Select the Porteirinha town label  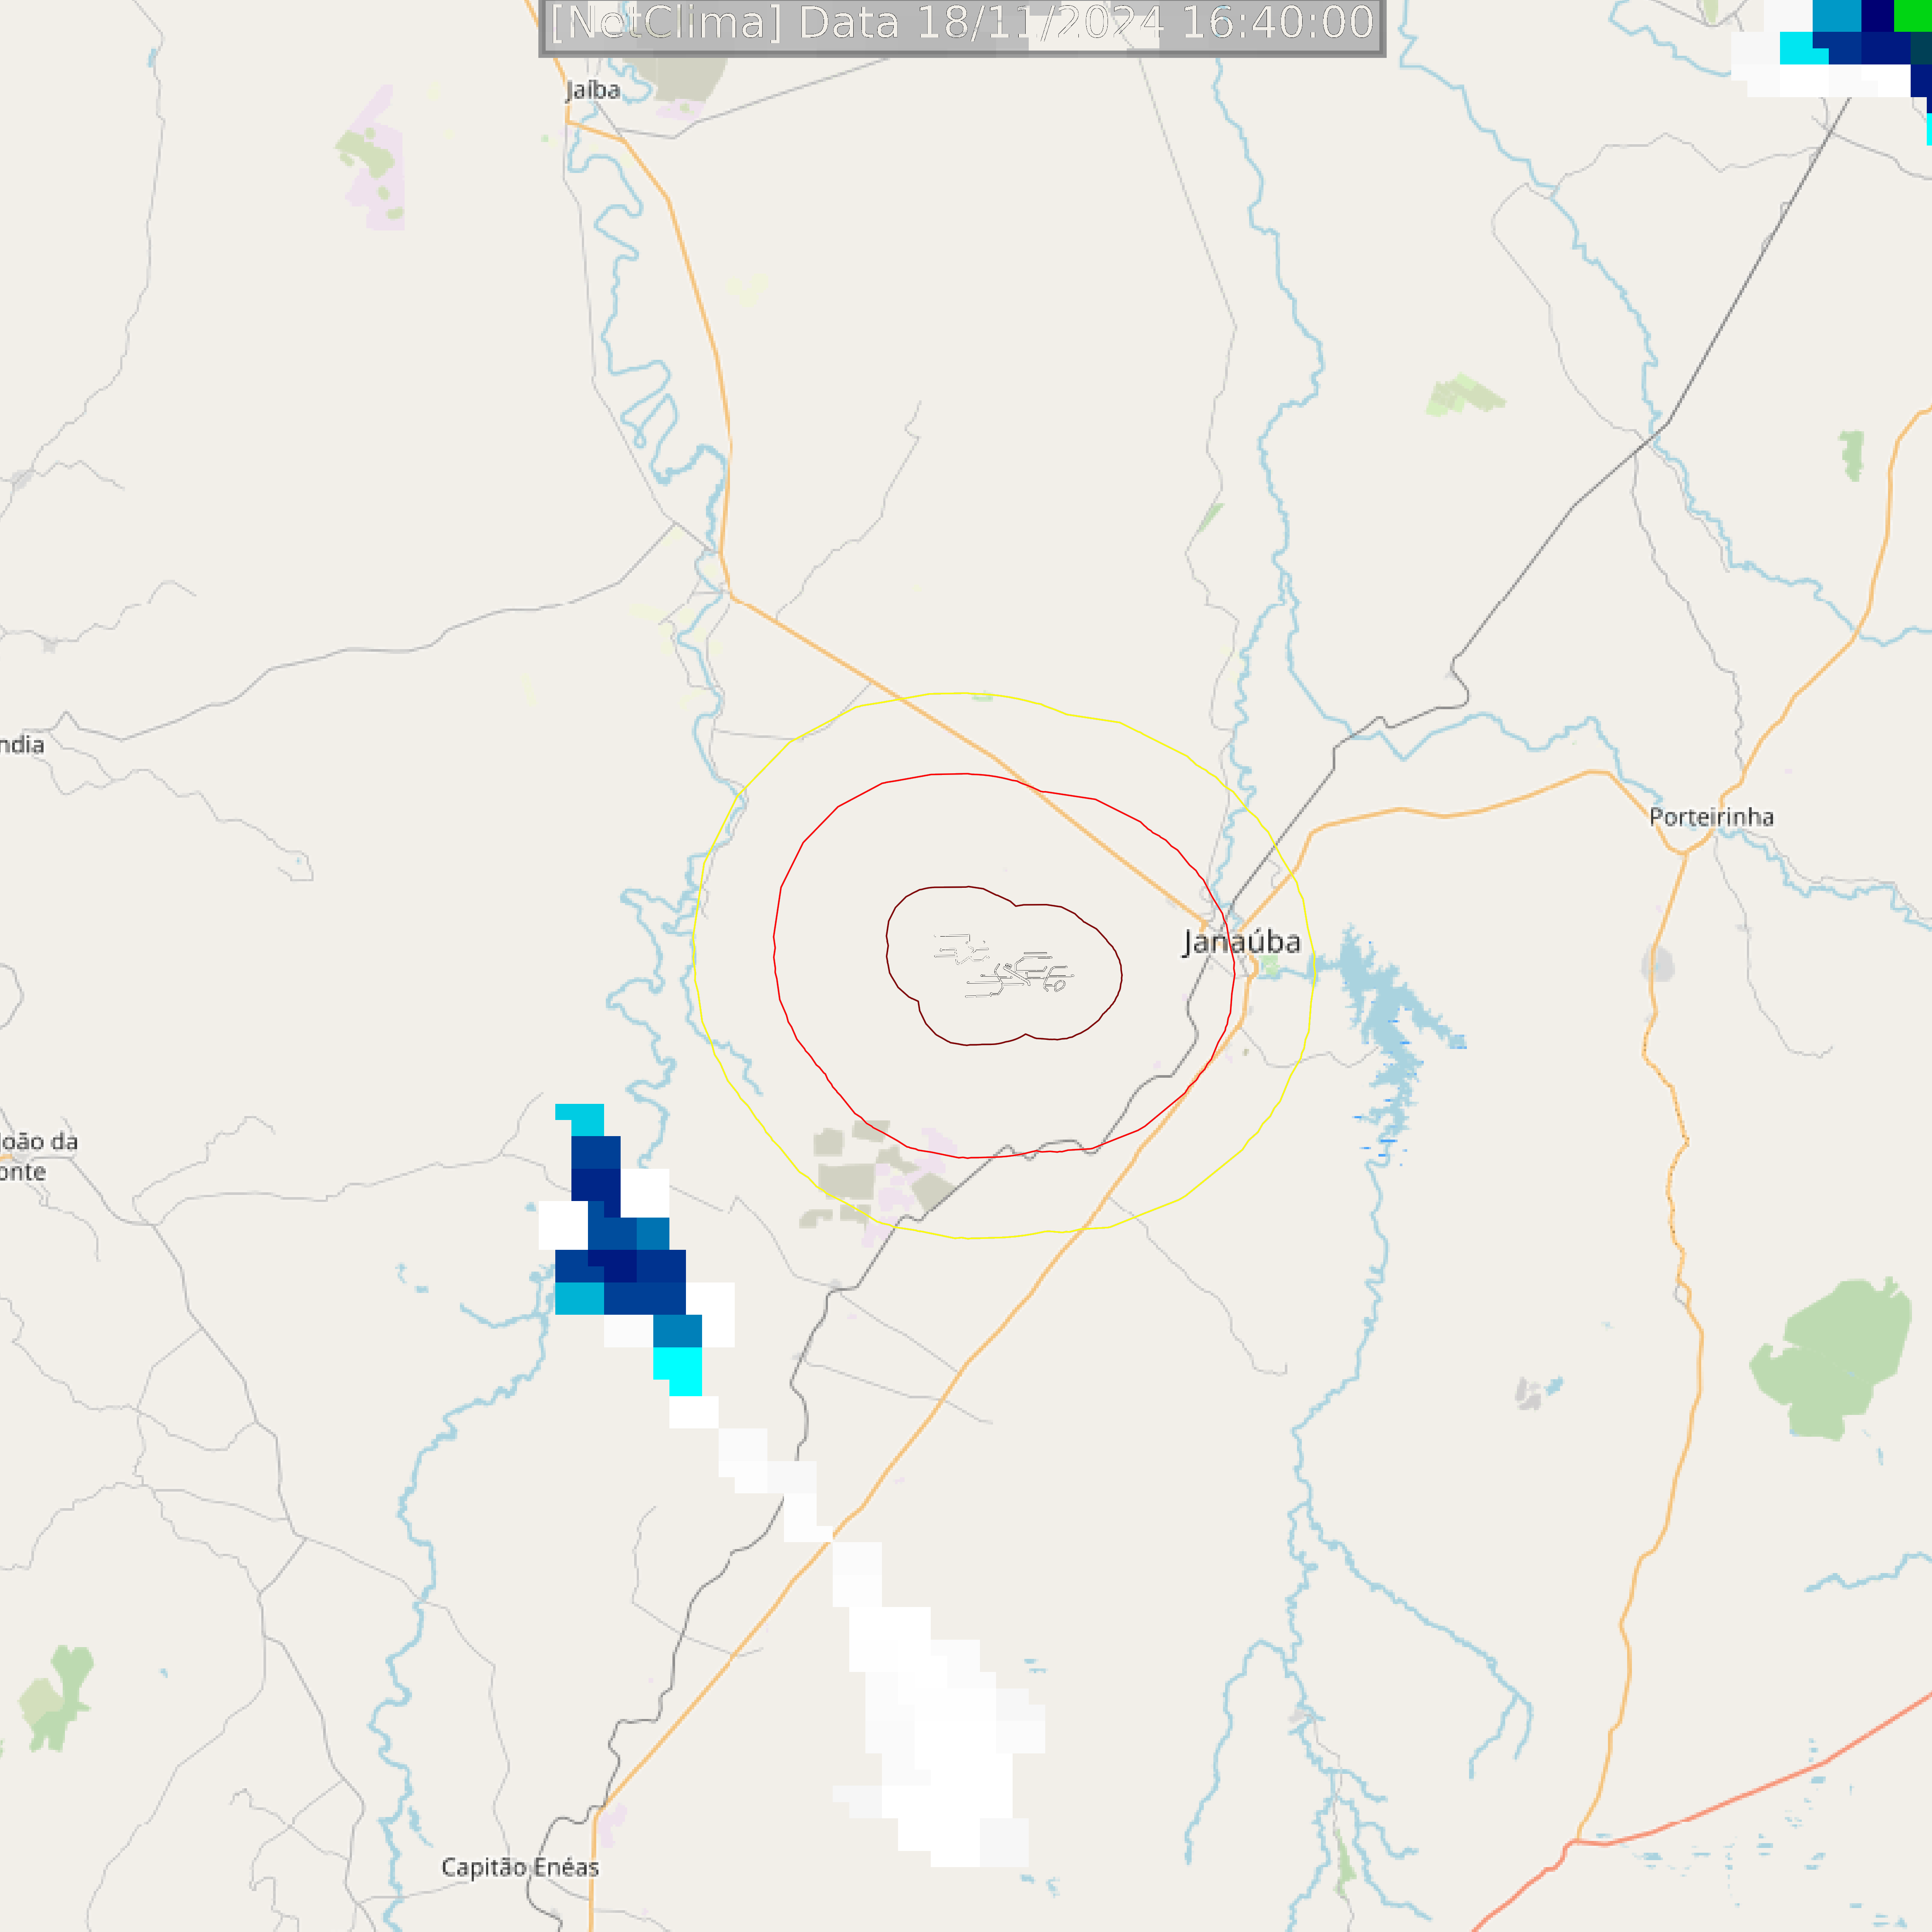(x=1711, y=817)
